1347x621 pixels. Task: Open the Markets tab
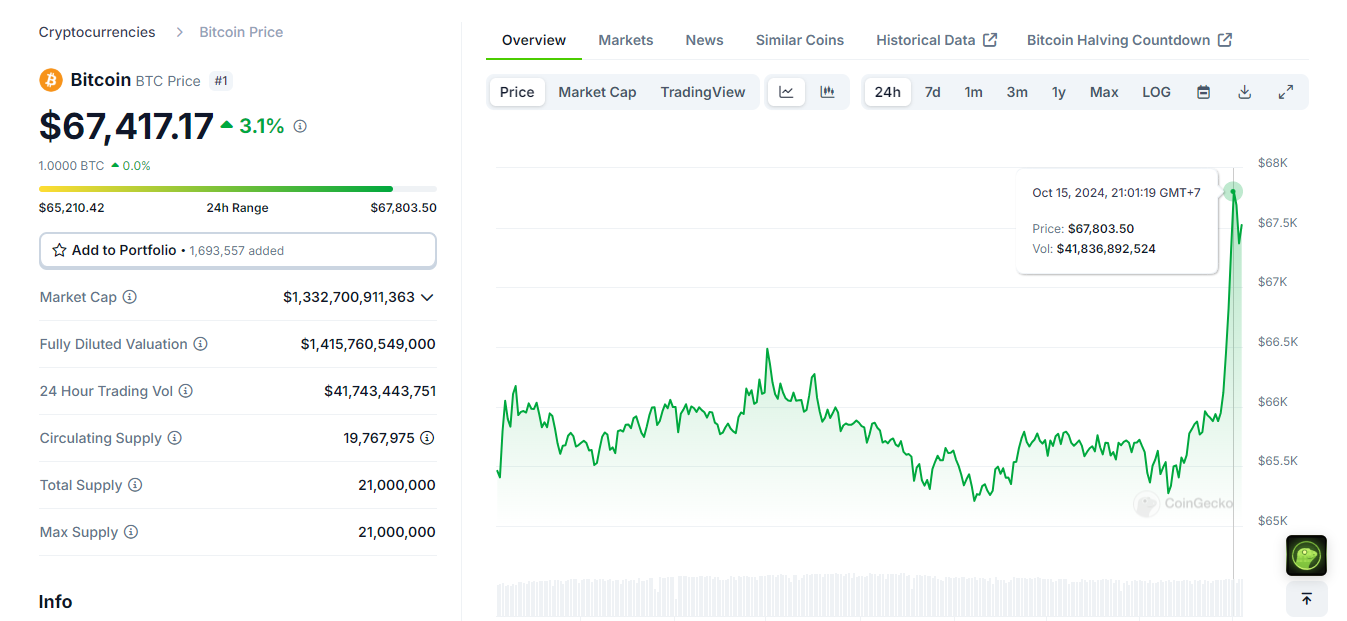626,40
